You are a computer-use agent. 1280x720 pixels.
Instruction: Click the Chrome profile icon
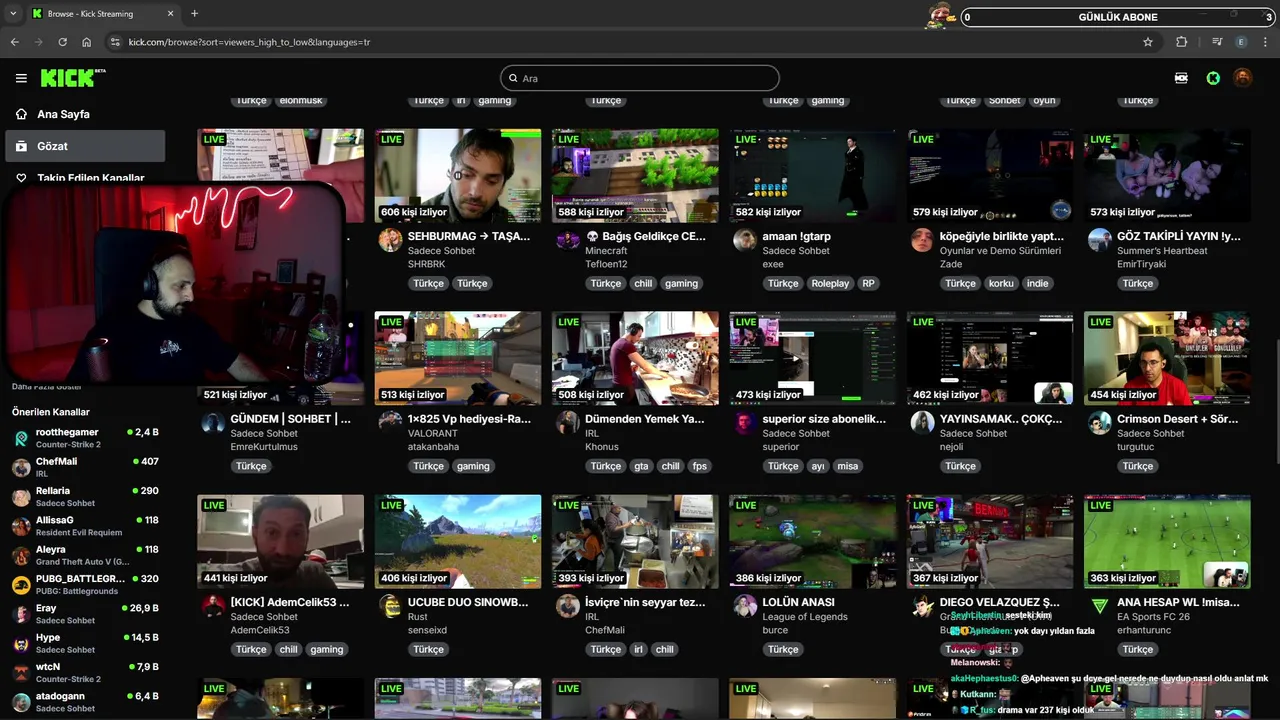1241,42
